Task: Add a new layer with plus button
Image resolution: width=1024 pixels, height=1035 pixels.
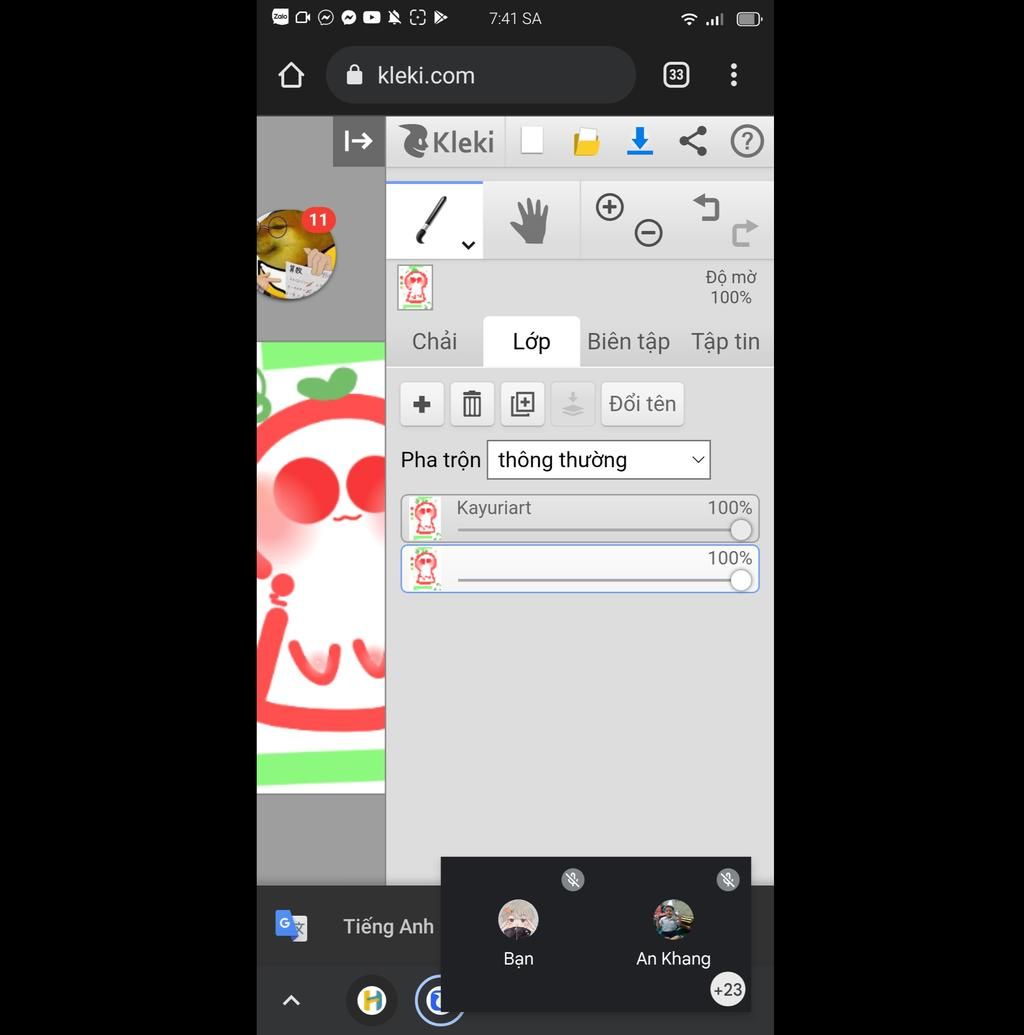Action: coord(422,404)
